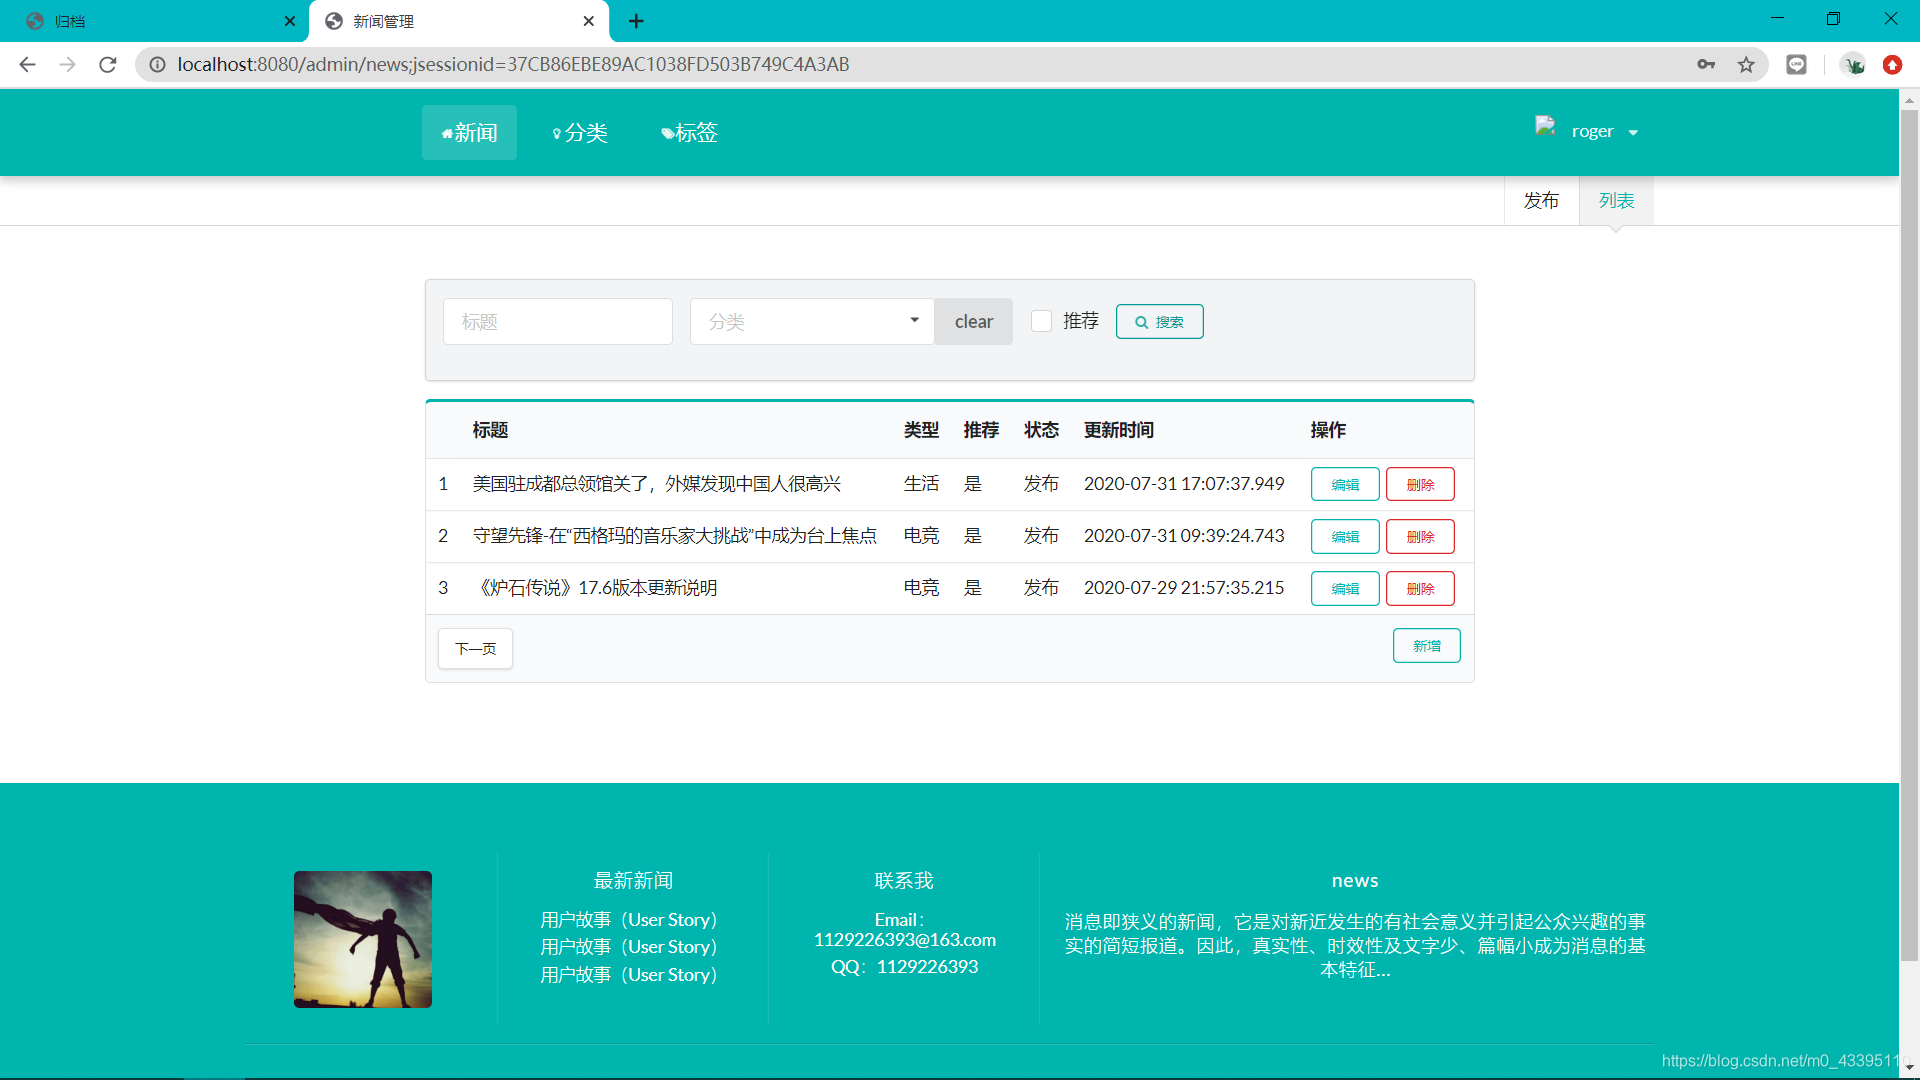Click the site information icon in address bar
The image size is (1920, 1080).
157,65
